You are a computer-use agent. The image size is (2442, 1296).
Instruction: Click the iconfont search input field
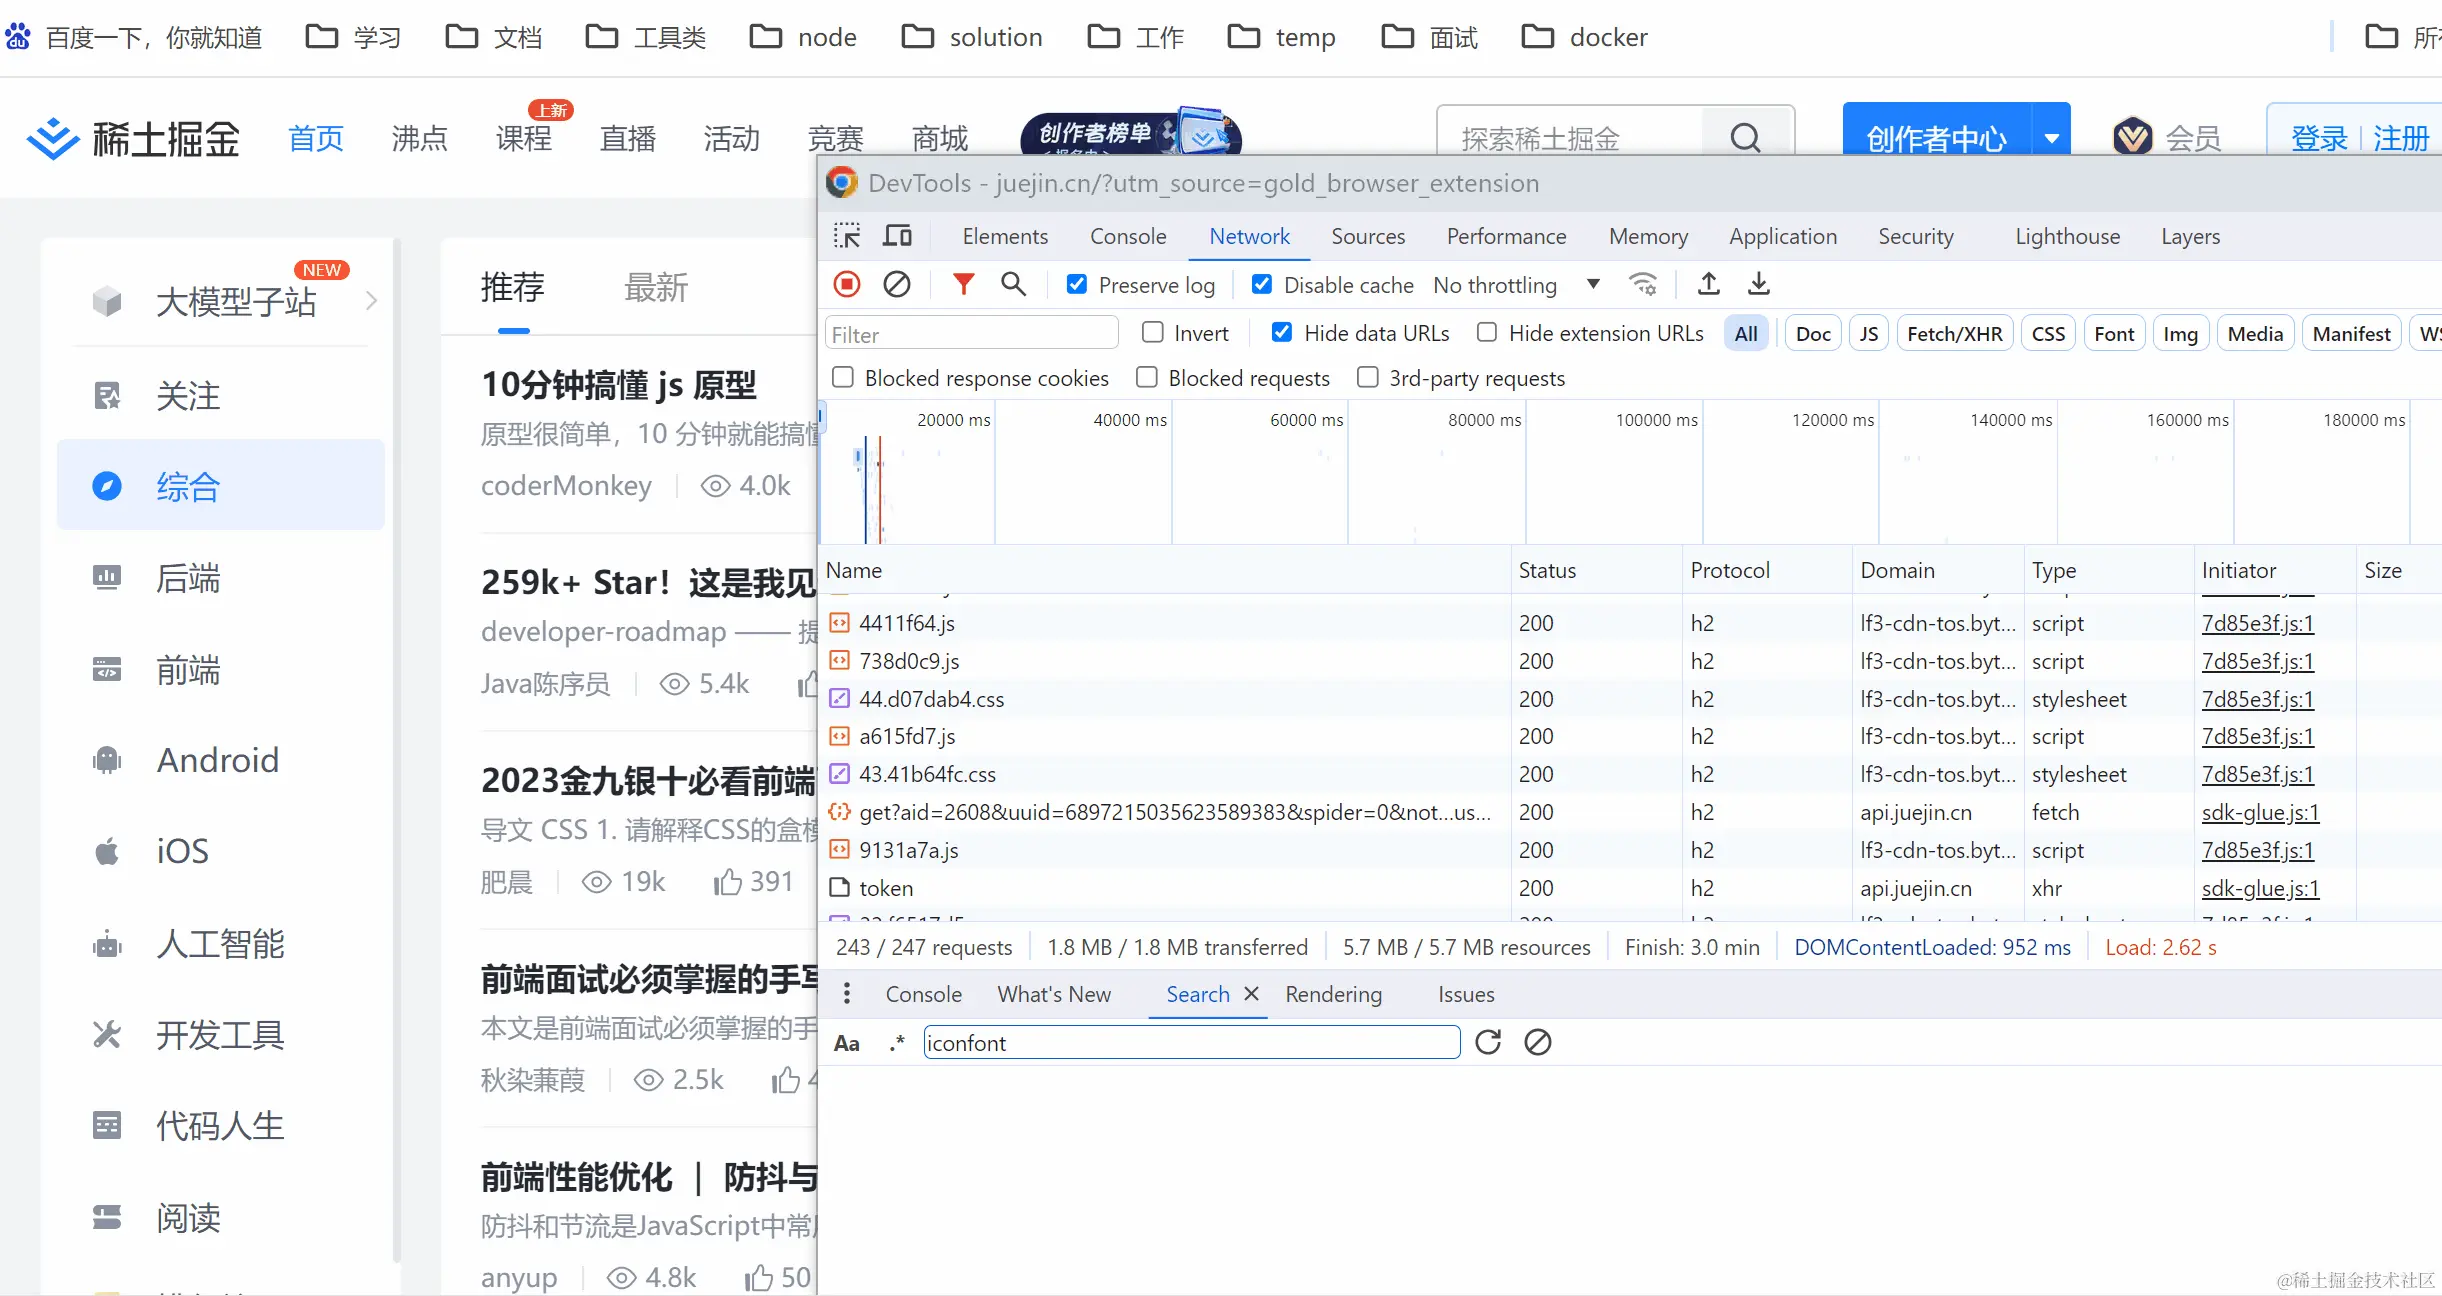1190,1043
